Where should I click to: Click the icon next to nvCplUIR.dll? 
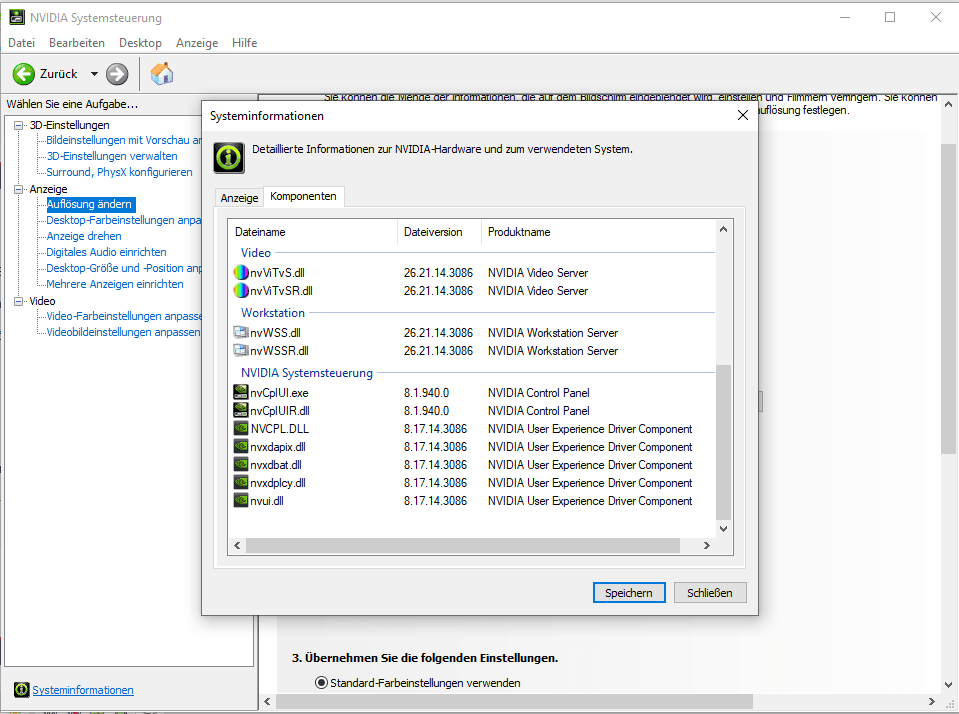click(x=241, y=410)
